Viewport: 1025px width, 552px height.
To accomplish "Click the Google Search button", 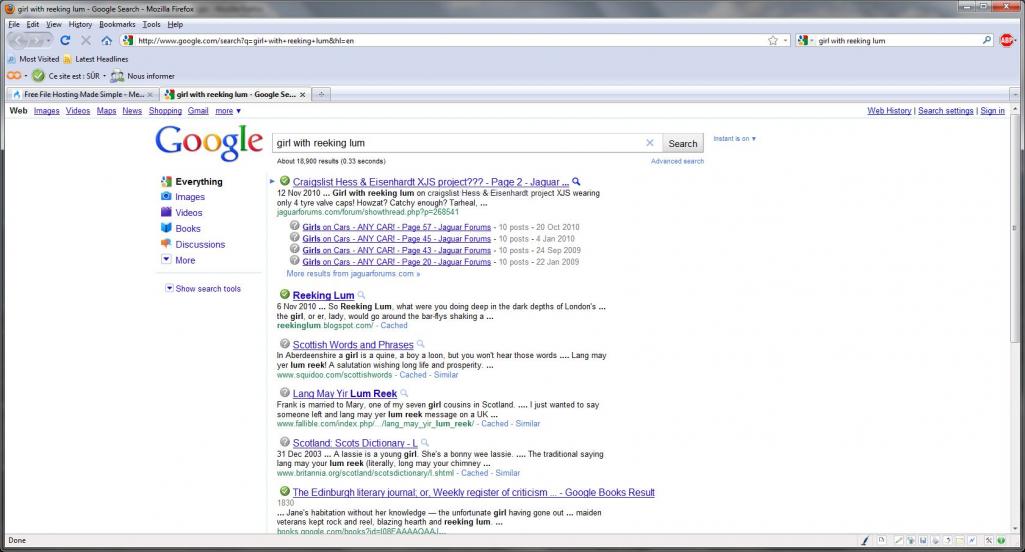I will pos(682,143).
